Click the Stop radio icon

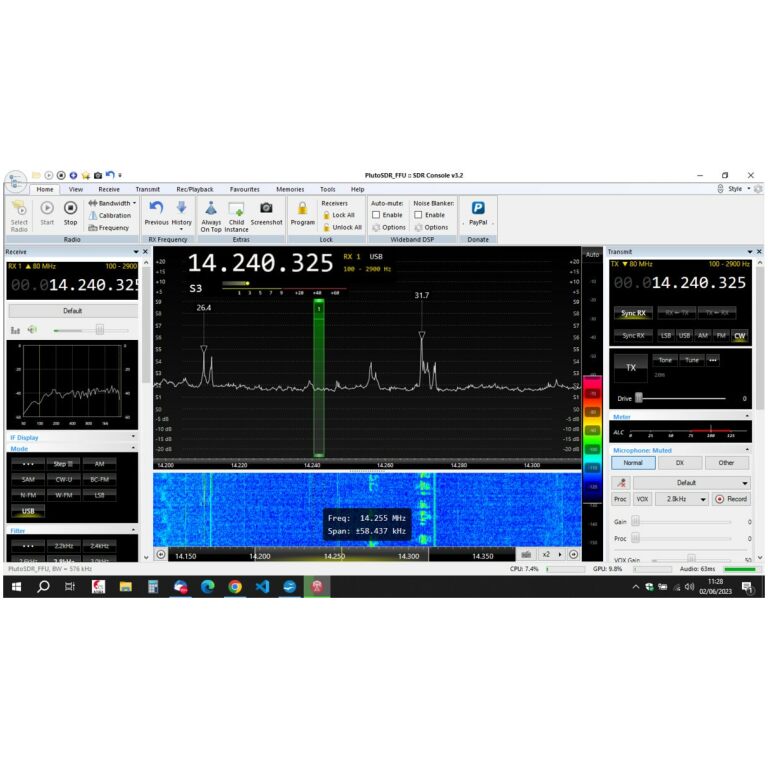coord(70,208)
